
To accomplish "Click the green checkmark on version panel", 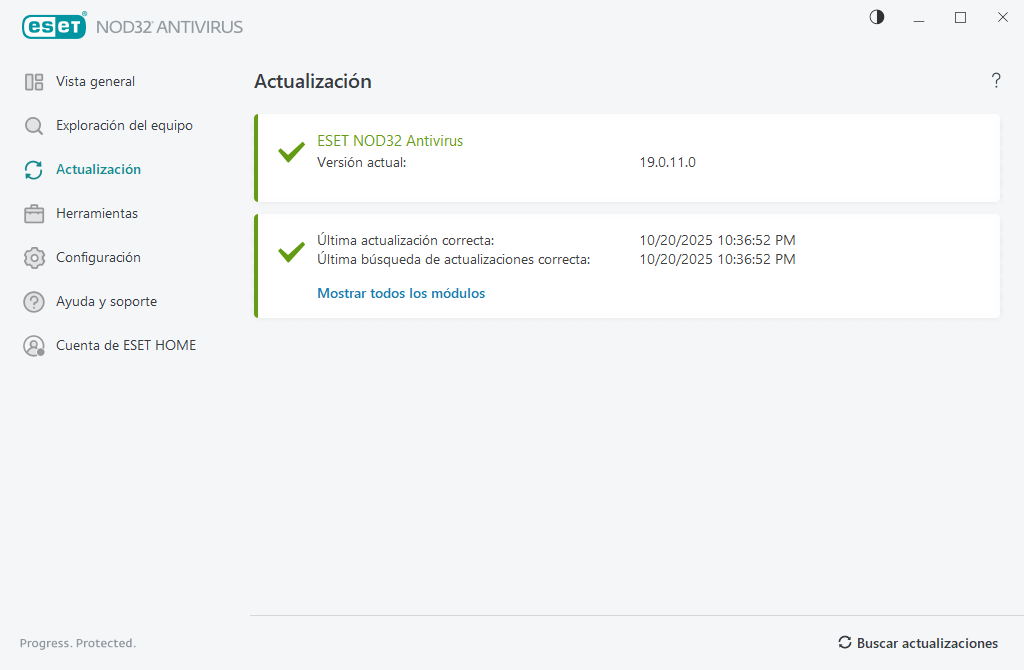I will tap(290, 152).
